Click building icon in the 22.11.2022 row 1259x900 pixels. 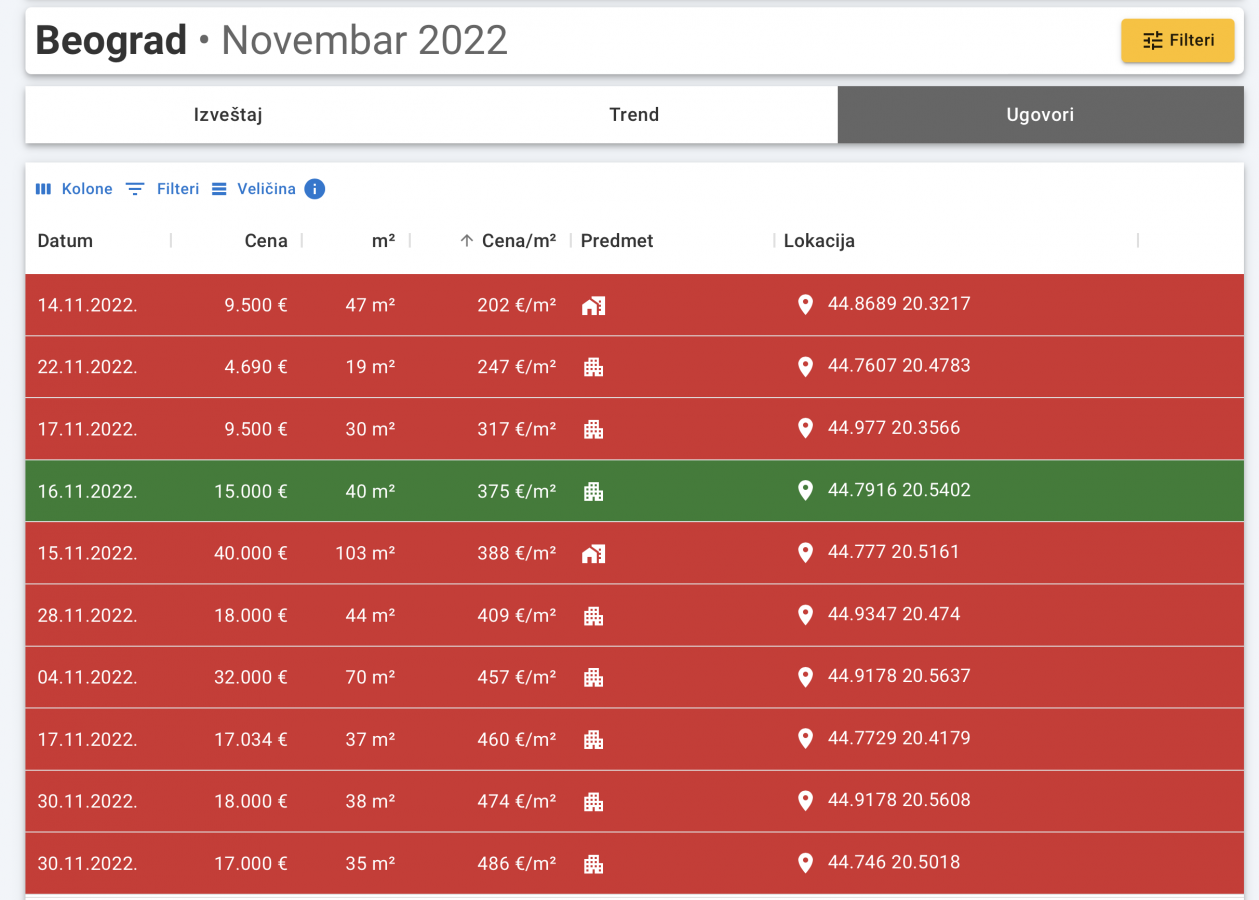(593, 368)
